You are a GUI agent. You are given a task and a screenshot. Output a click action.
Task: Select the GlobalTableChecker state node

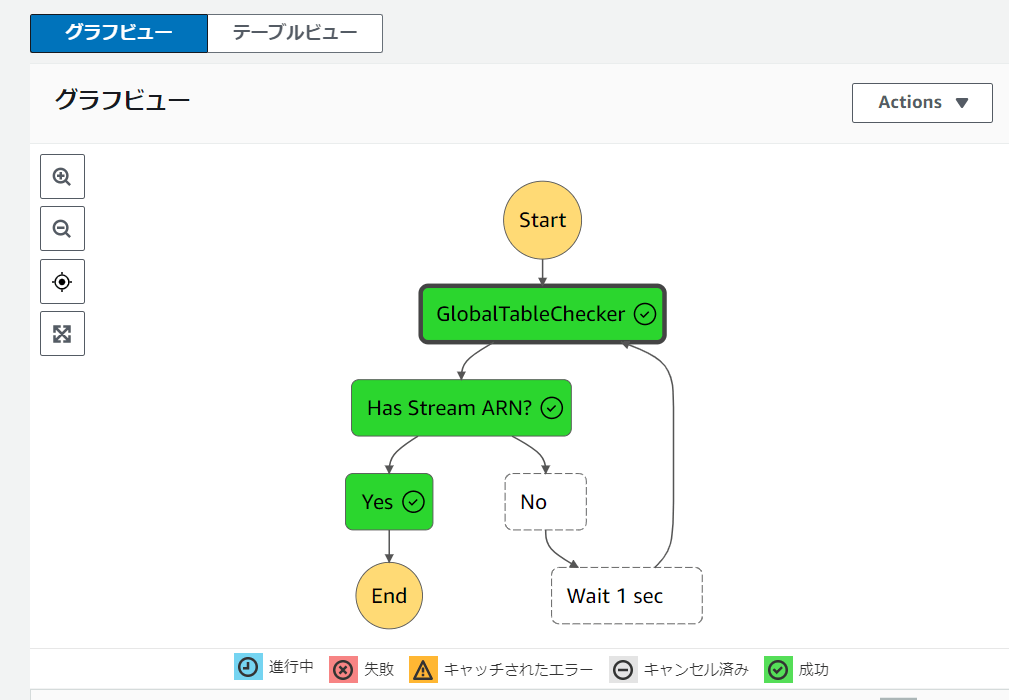(542, 314)
